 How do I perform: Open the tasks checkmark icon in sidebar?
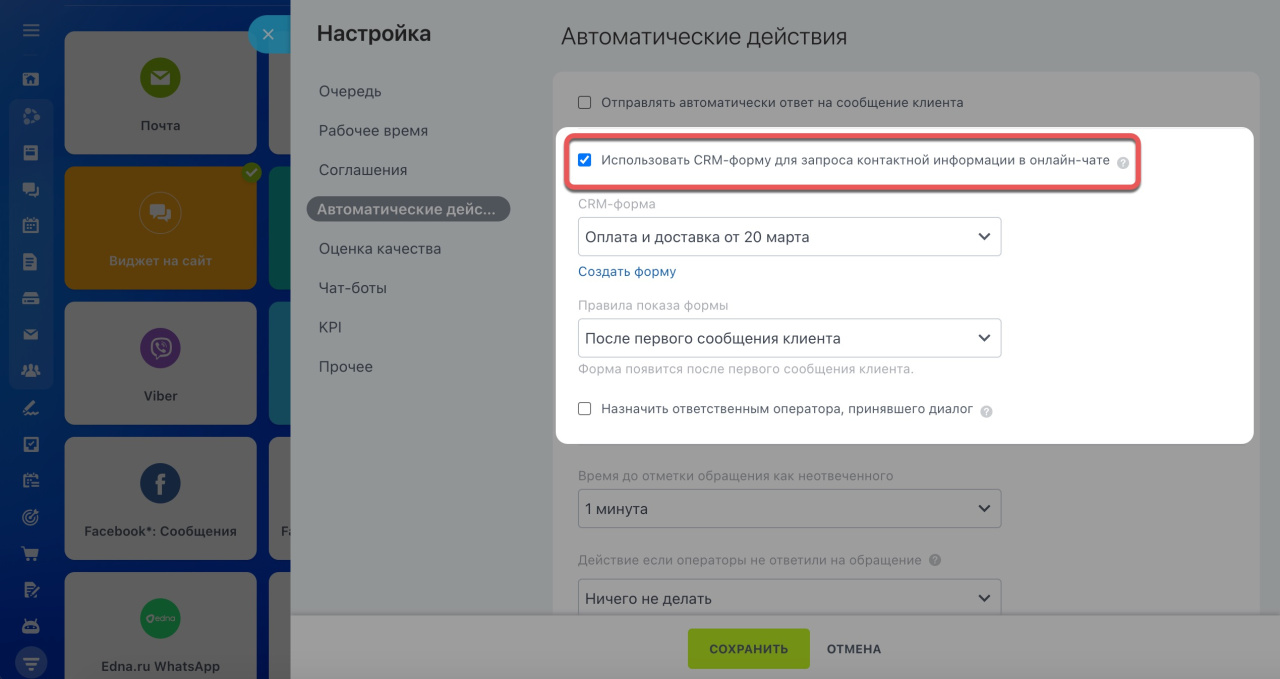(x=31, y=444)
